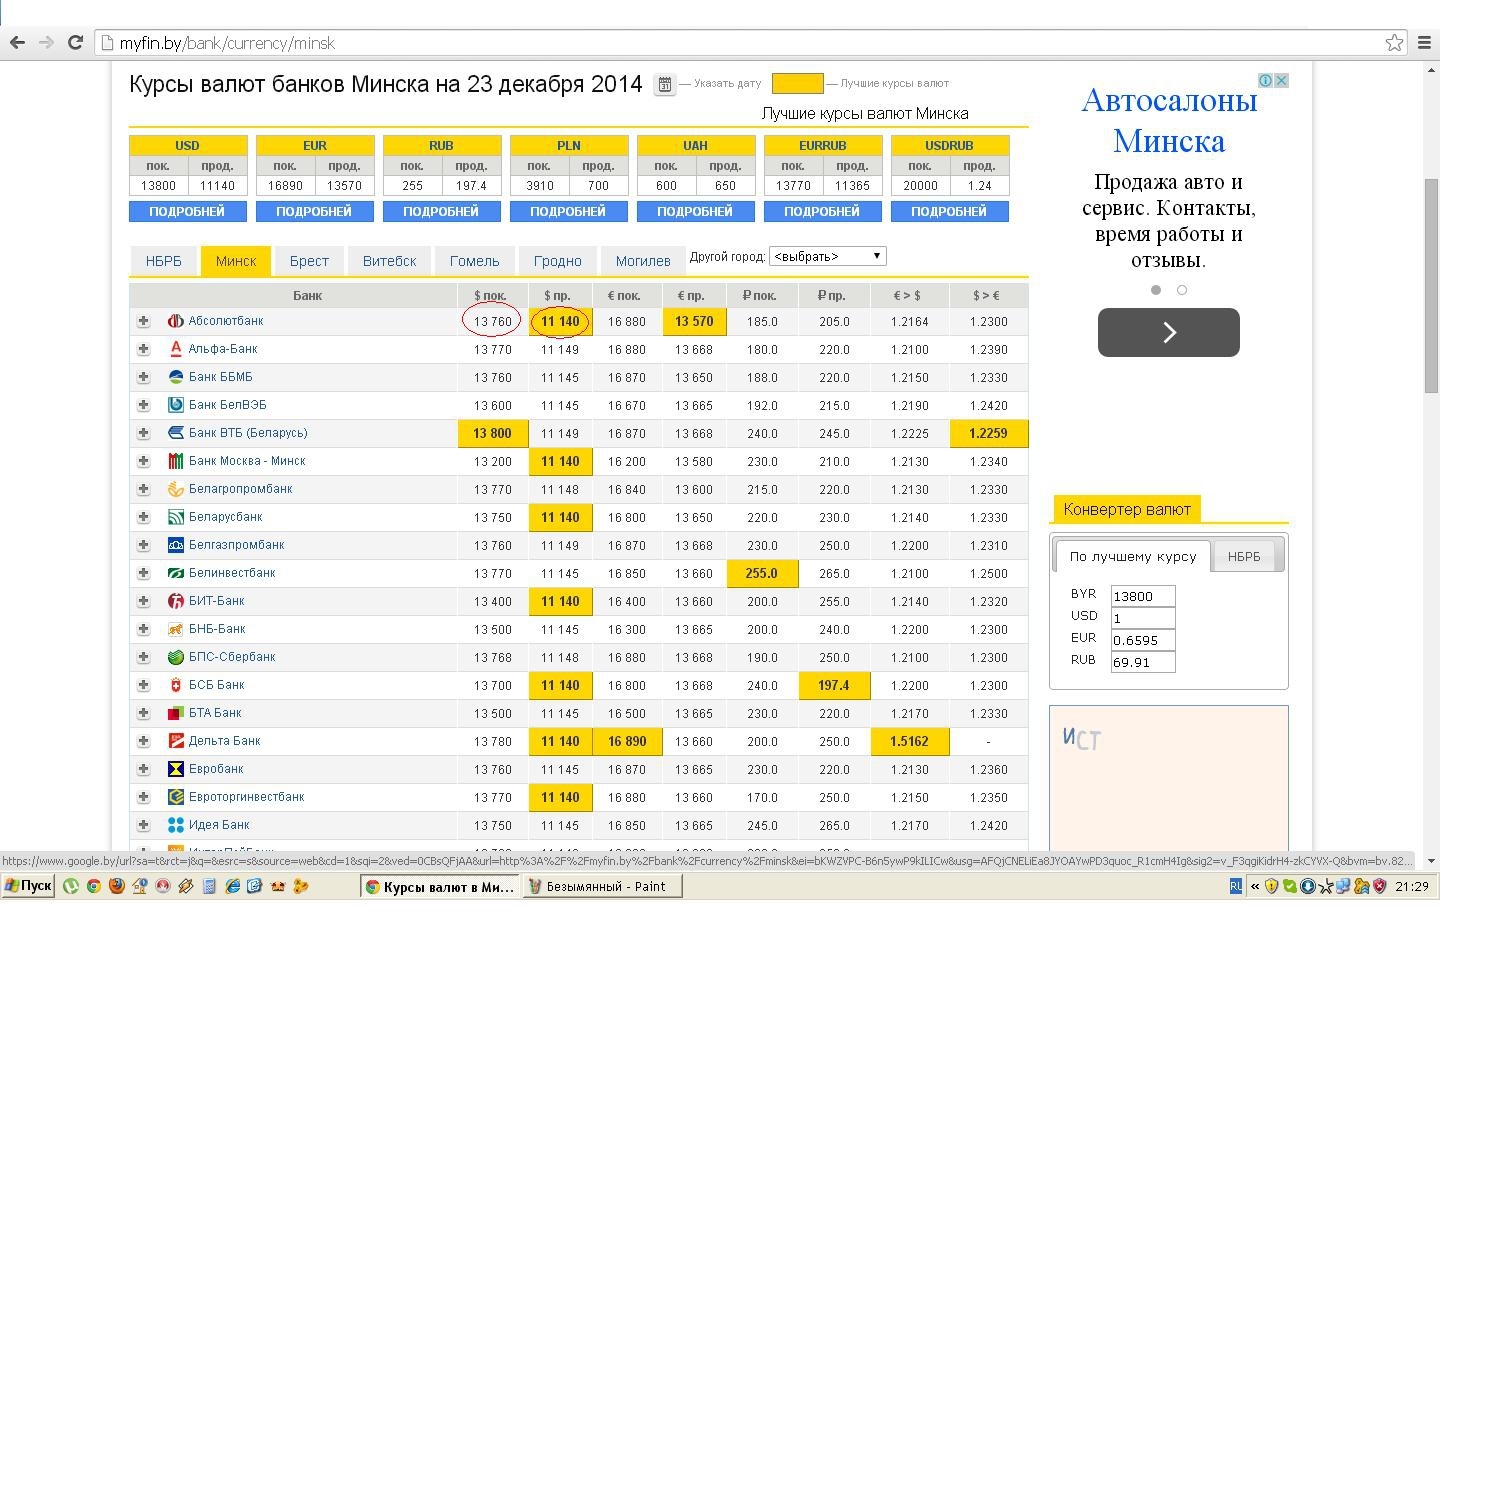Switch to the Витебск tab
Viewport: 1500px width, 1500px height.
click(x=389, y=261)
